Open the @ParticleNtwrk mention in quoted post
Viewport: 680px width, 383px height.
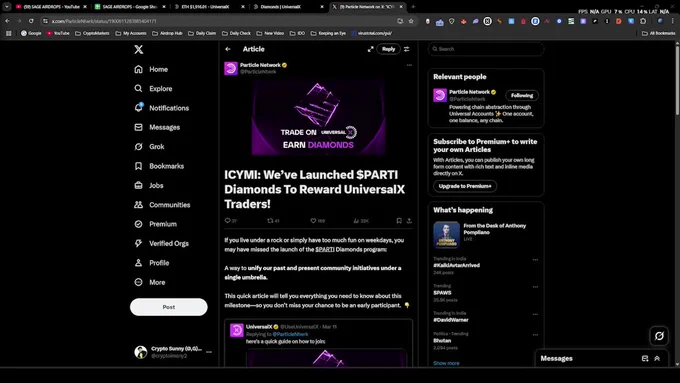[290, 334]
